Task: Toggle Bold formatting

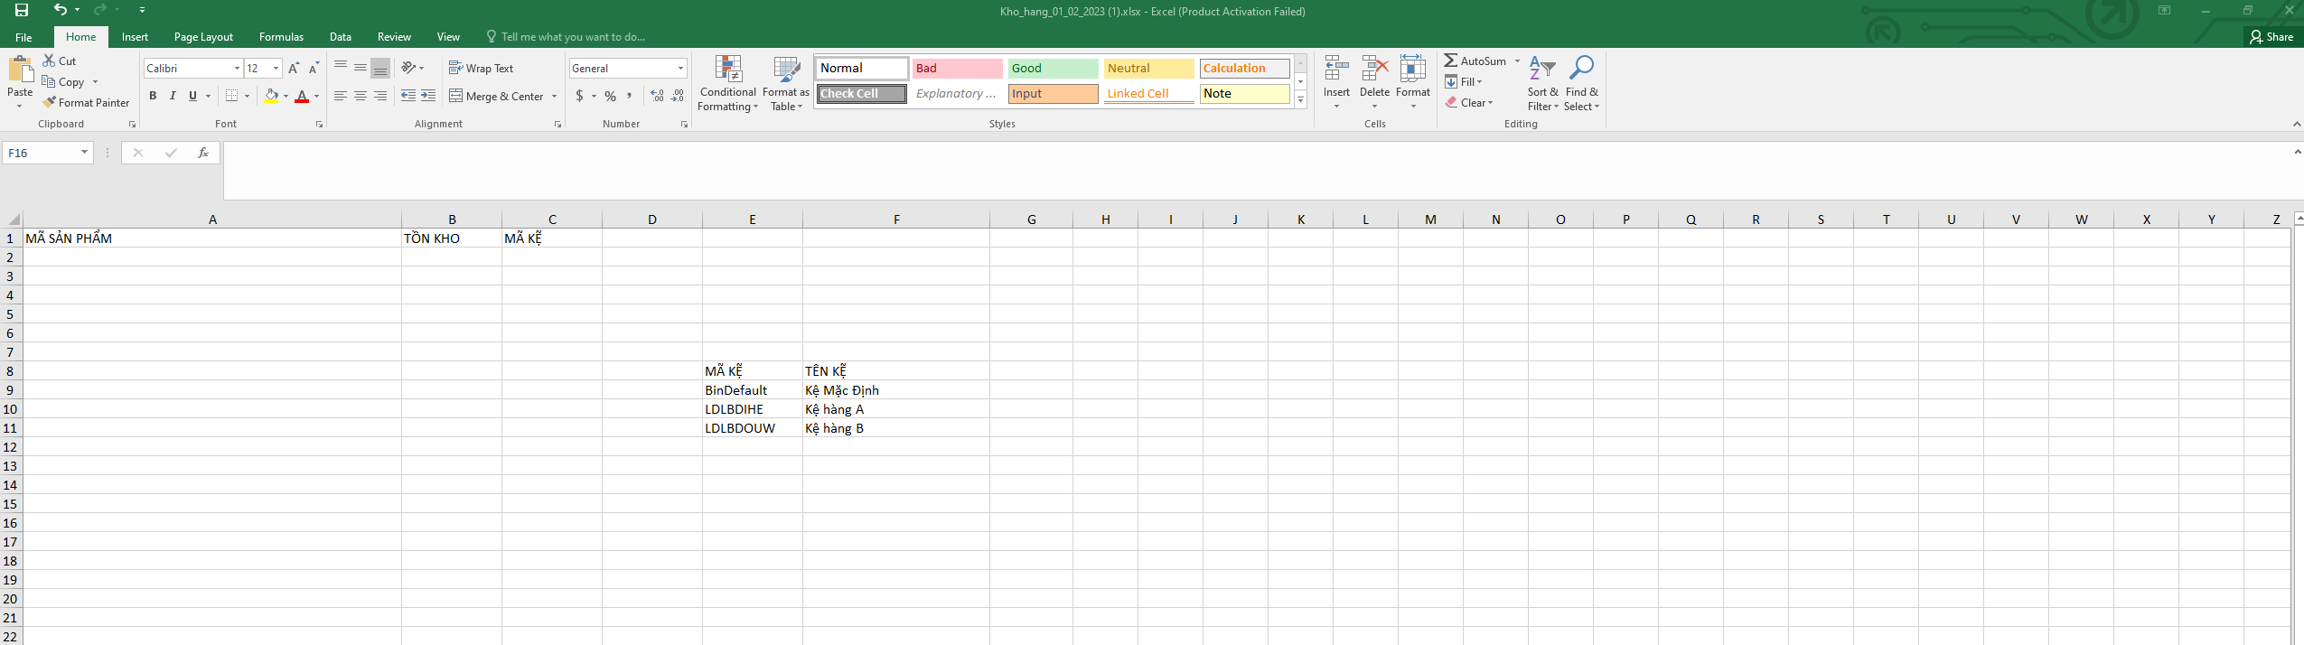Action: click(153, 96)
